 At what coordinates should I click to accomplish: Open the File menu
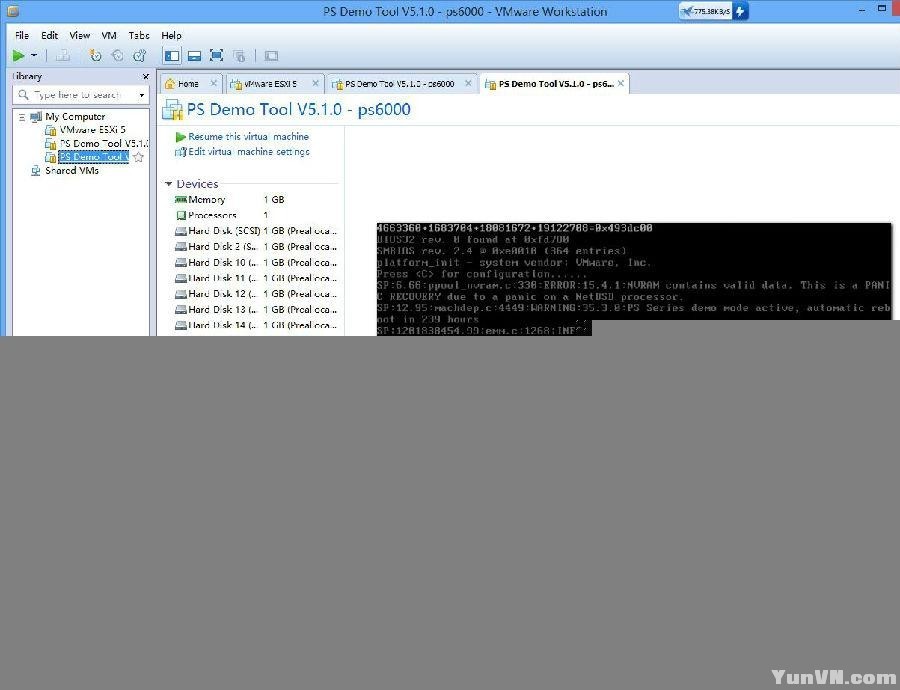[x=22, y=35]
